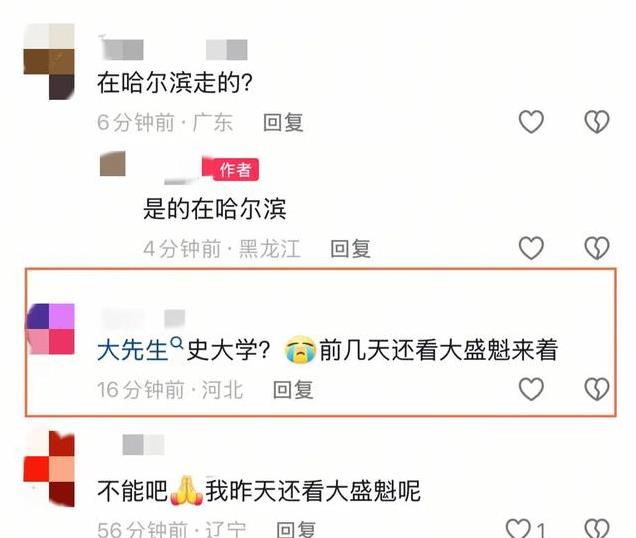Open the Guangdong commenter's avatar
This screenshot has width=636, height=538.
(49, 61)
